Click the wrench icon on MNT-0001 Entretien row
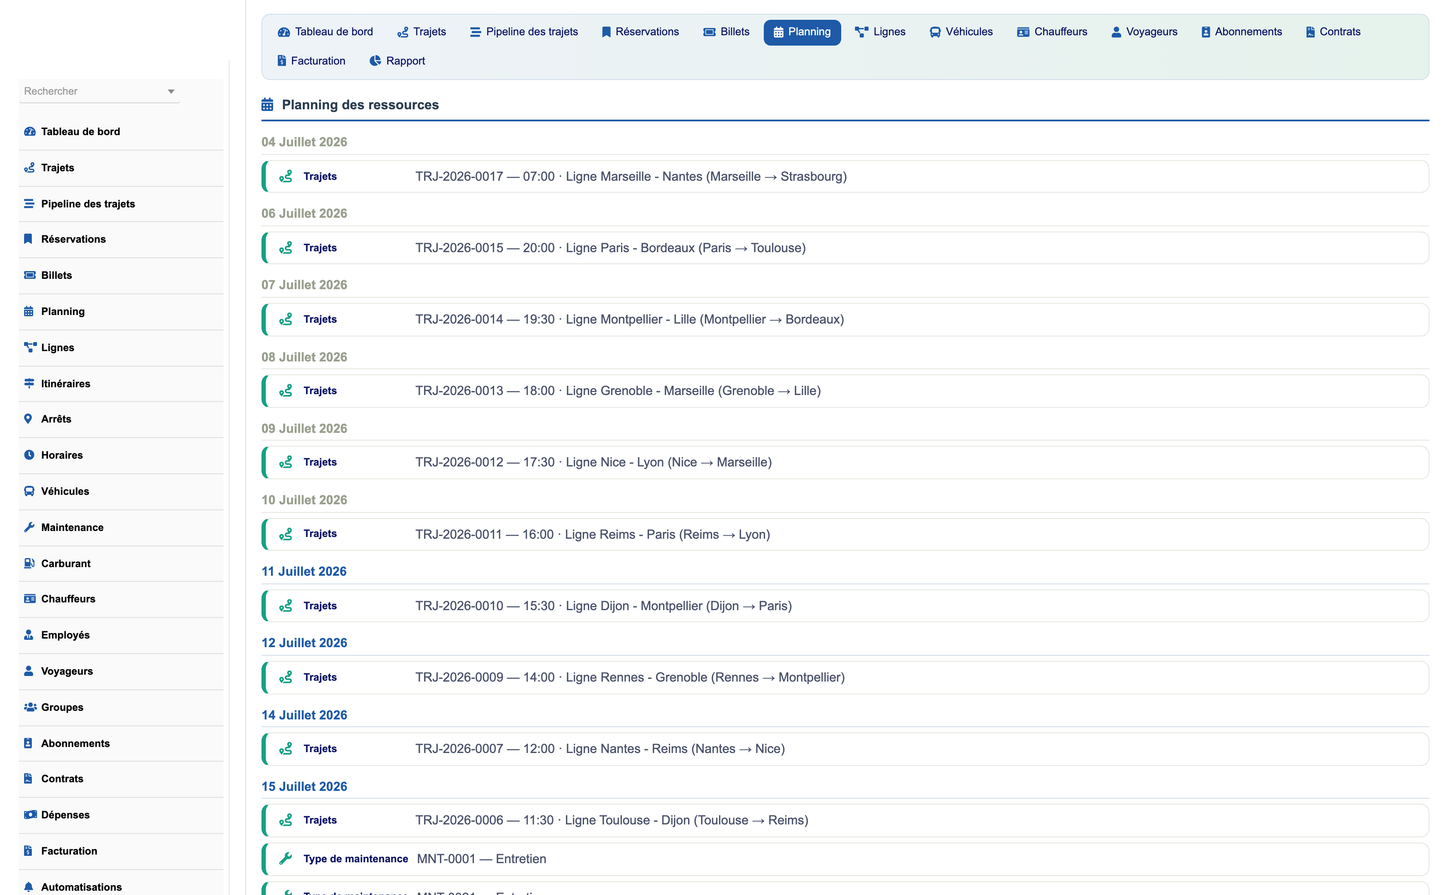The image size is (1445, 895). tap(286, 858)
